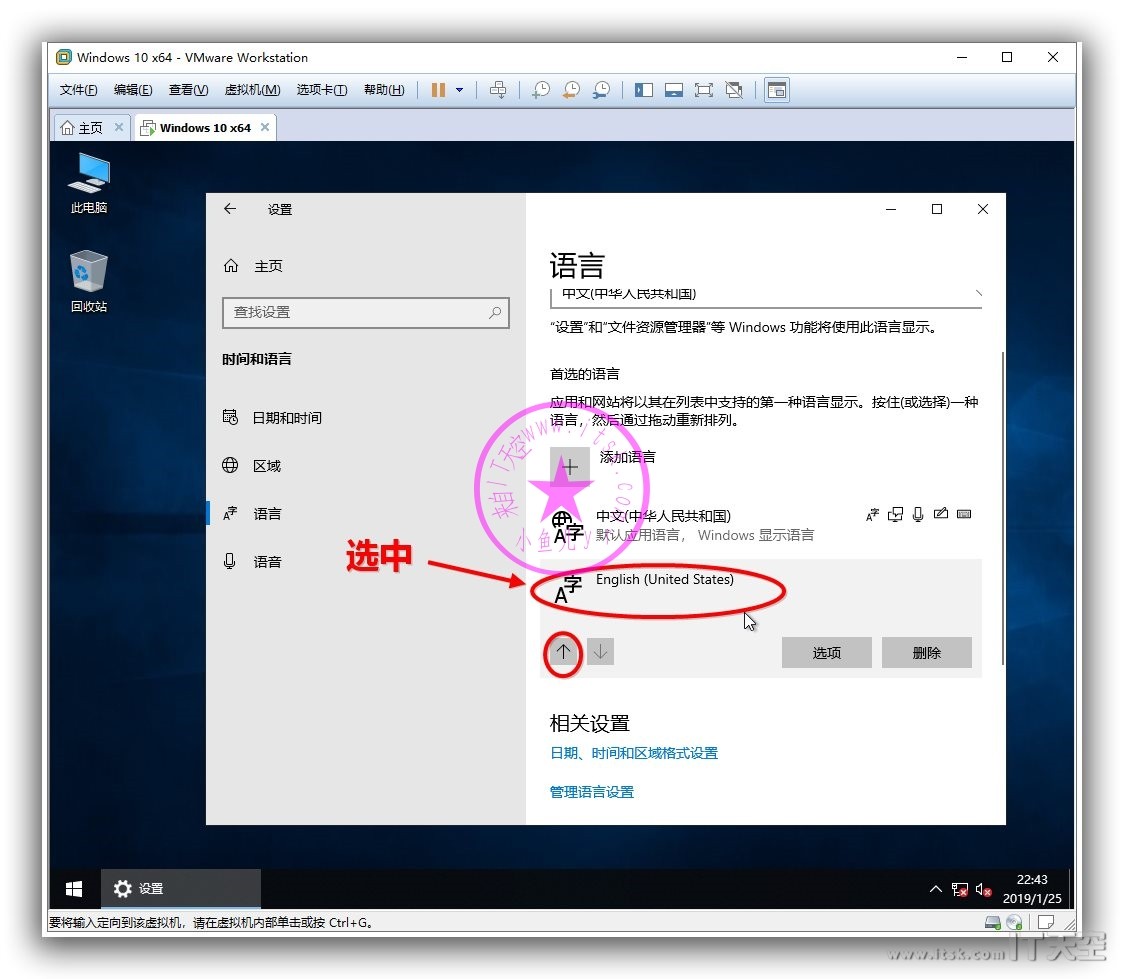Click the console view toolbar icon
The width and height of the screenshot is (1124, 979).
pos(777,90)
